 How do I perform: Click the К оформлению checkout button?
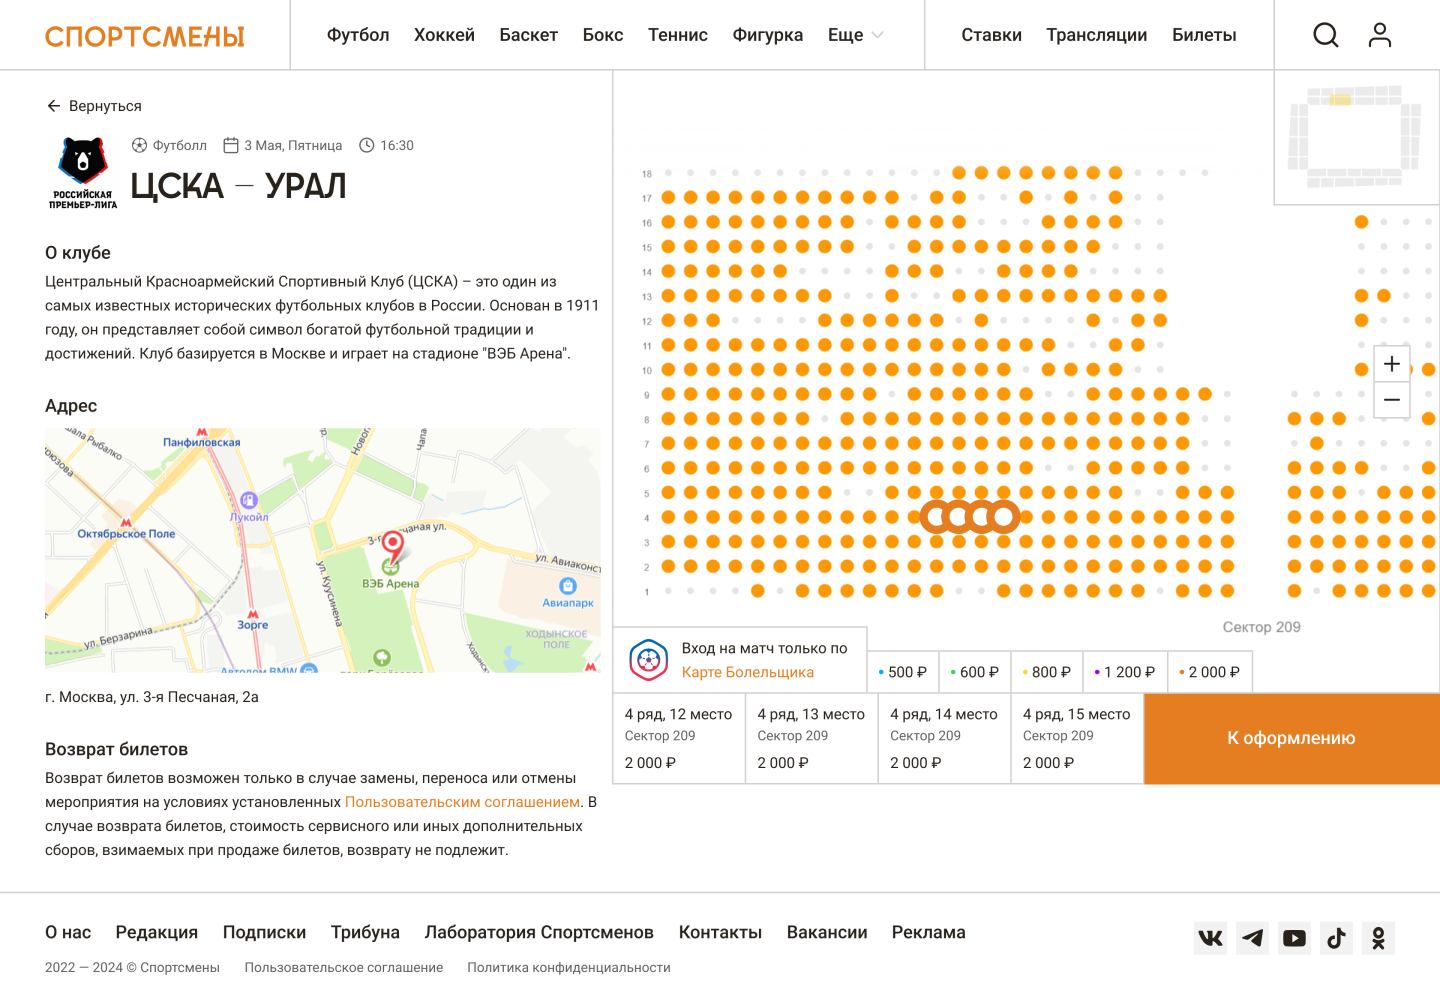[x=1291, y=738]
